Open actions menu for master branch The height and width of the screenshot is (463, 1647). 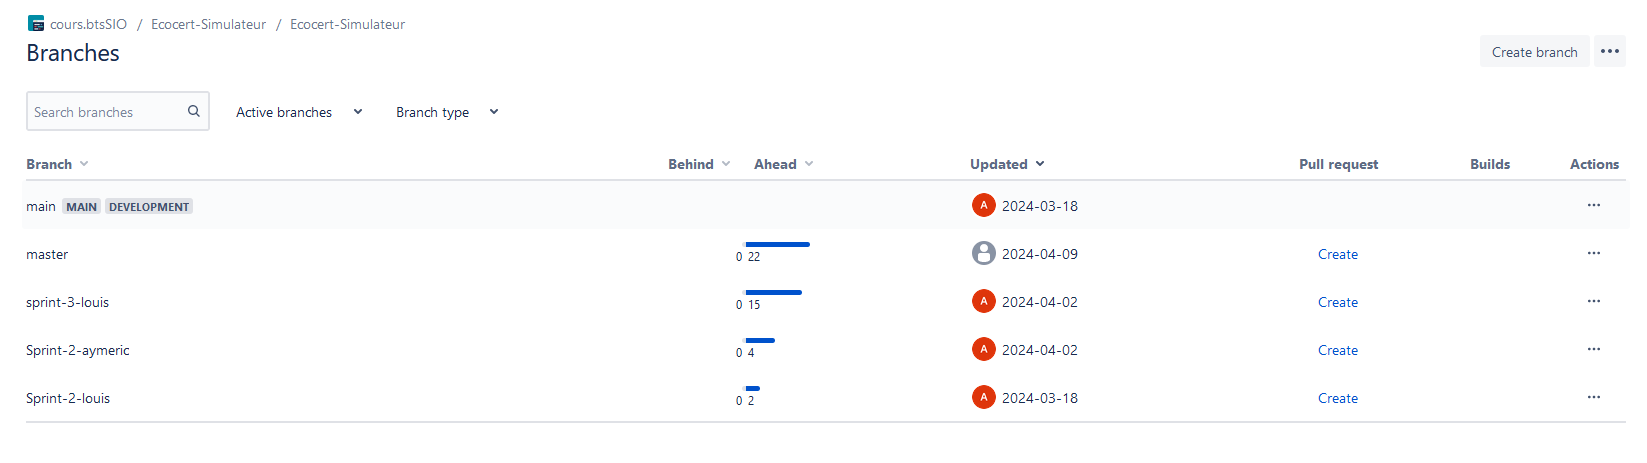pos(1593,253)
